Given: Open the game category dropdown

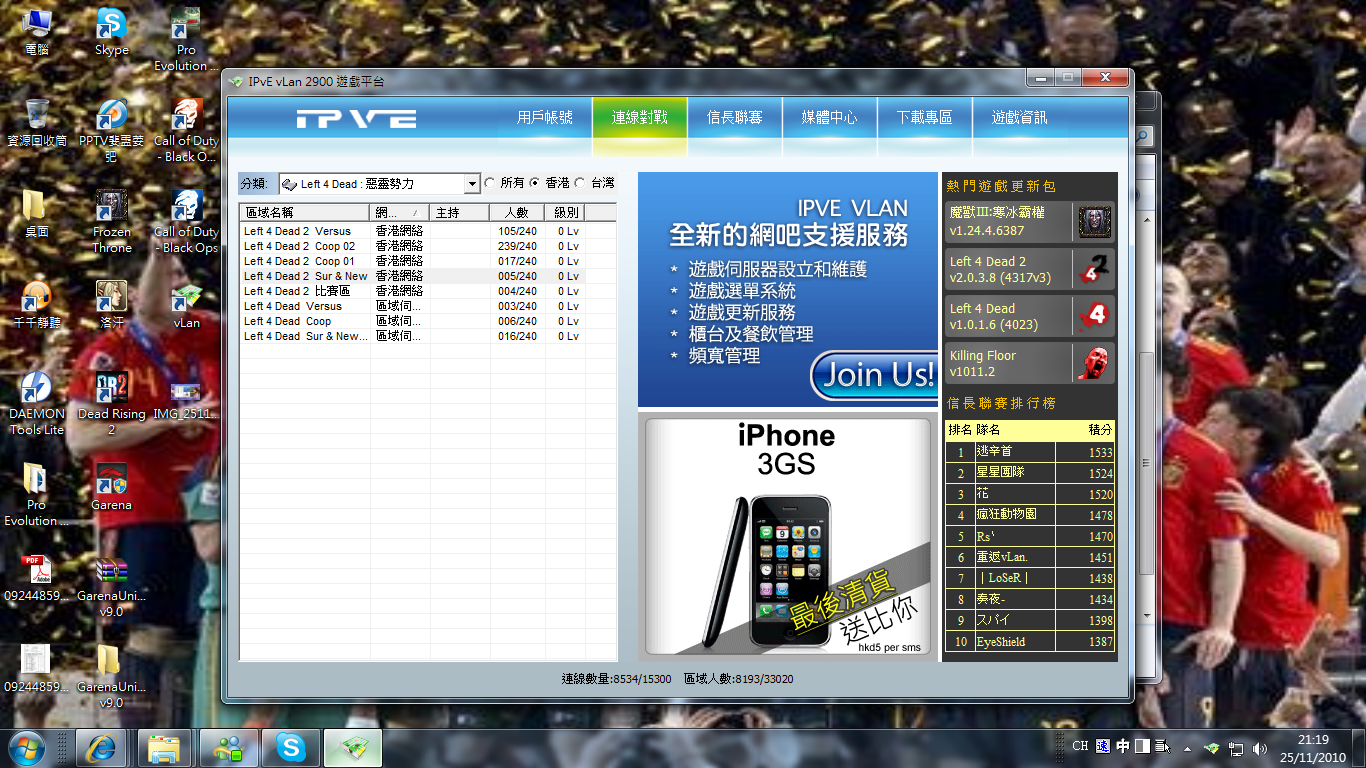Looking at the screenshot, I should [472, 184].
